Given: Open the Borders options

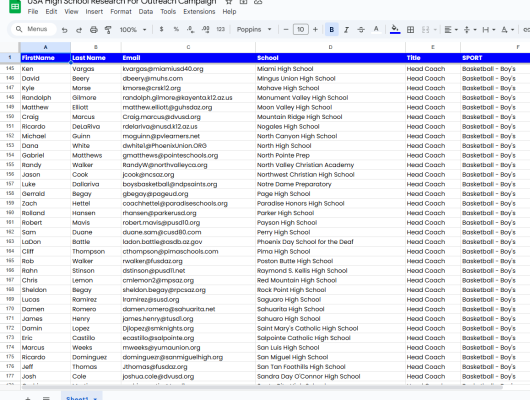Looking at the screenshot, I should pos(410,30).
